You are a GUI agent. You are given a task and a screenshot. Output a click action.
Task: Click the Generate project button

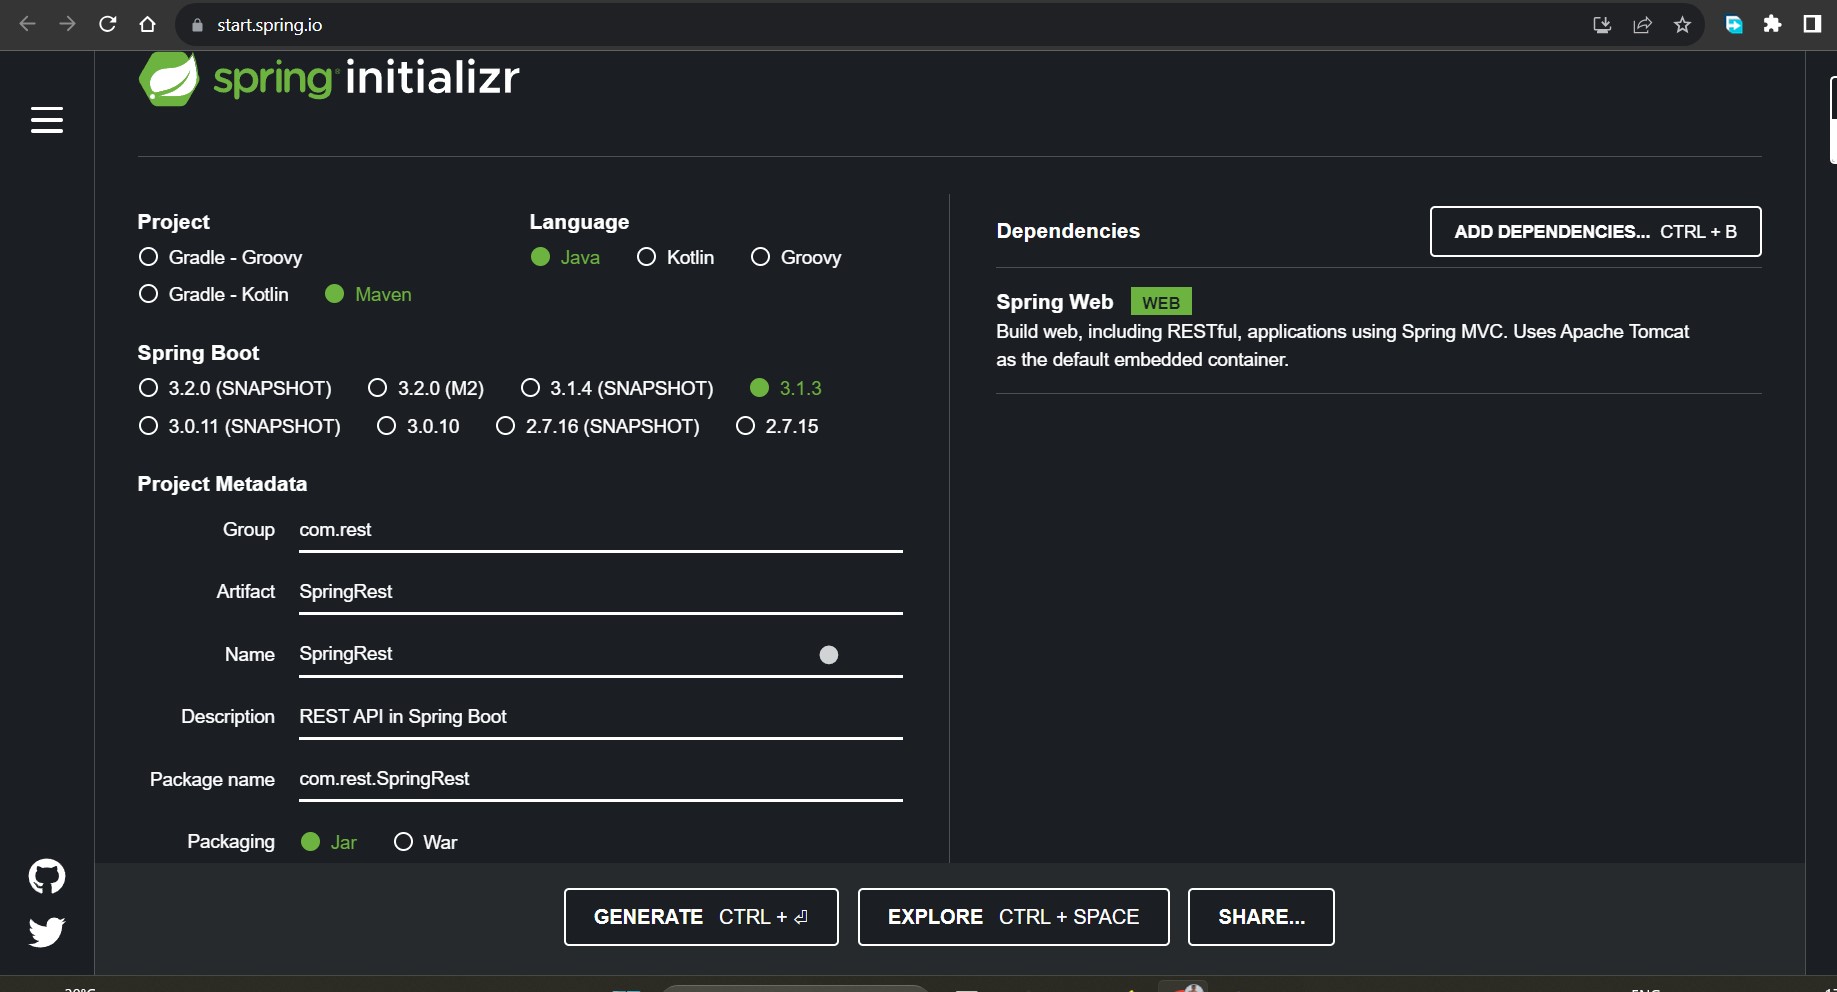pos(701,917)
